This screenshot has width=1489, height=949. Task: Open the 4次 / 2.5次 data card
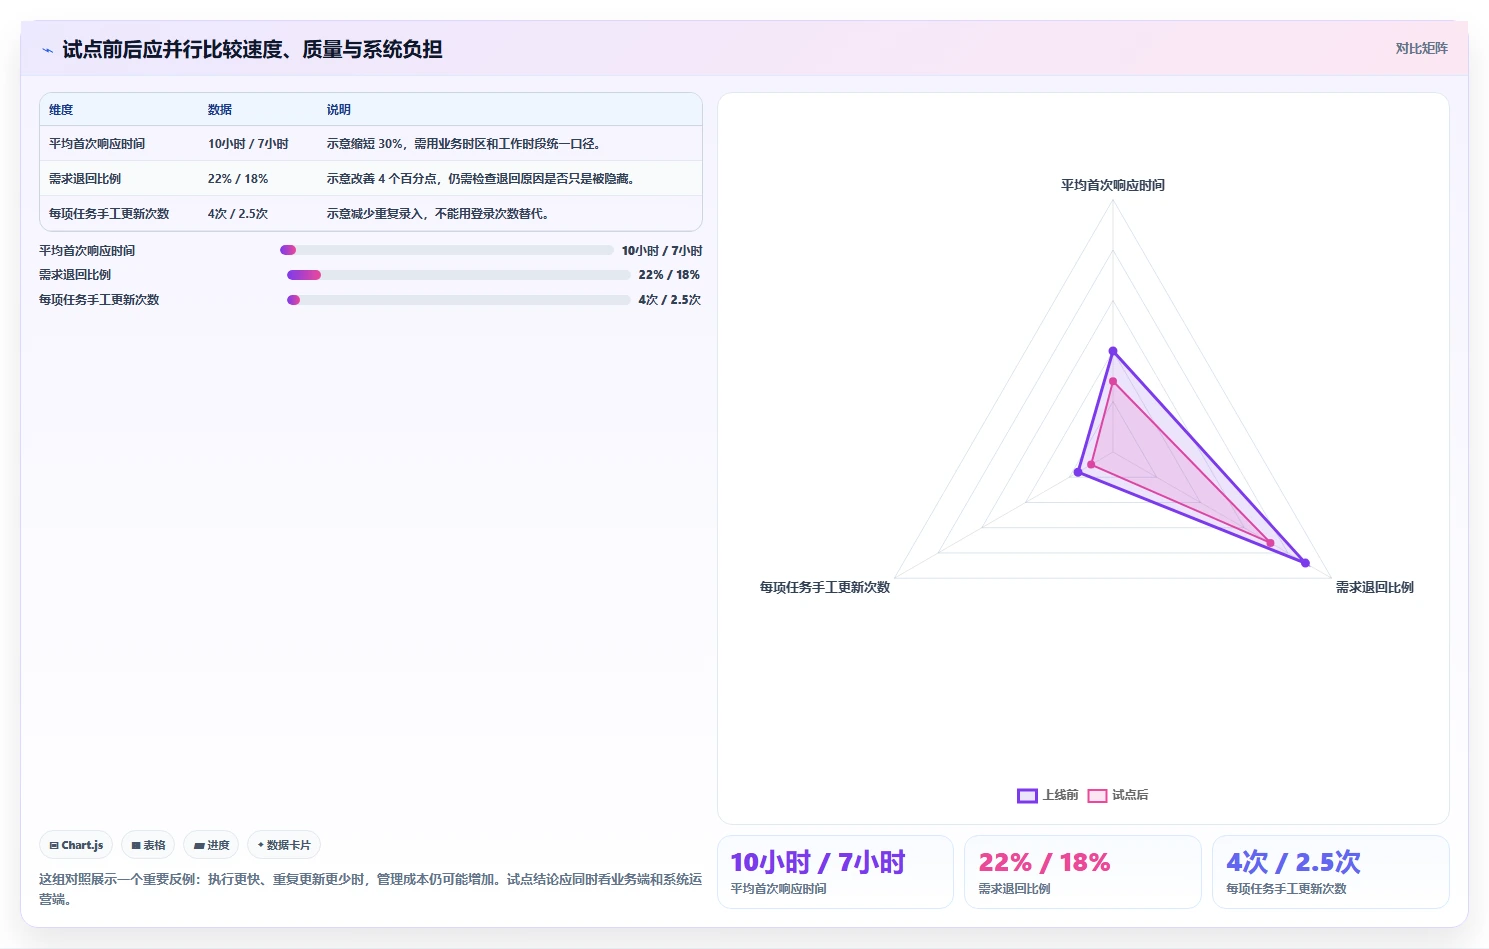1330,872
